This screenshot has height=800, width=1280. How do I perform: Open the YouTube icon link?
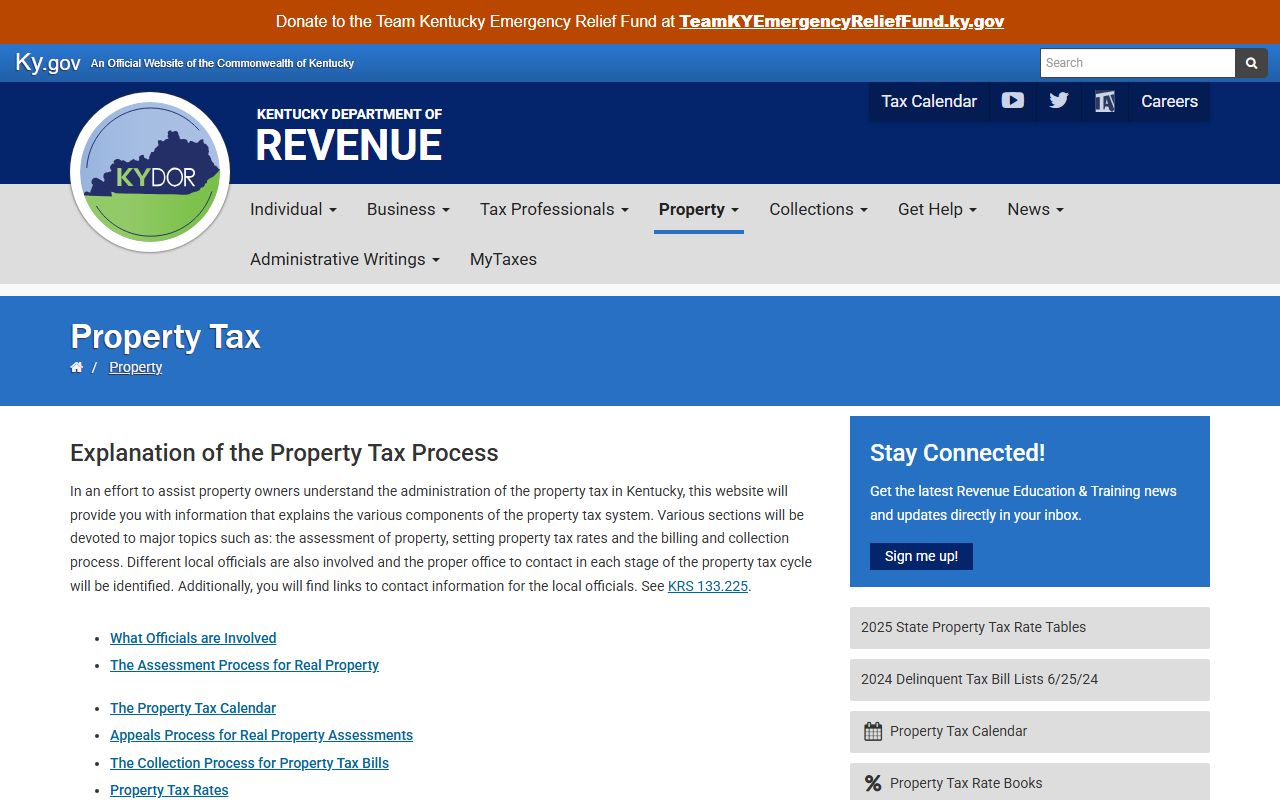click(x=1013, y=101)
